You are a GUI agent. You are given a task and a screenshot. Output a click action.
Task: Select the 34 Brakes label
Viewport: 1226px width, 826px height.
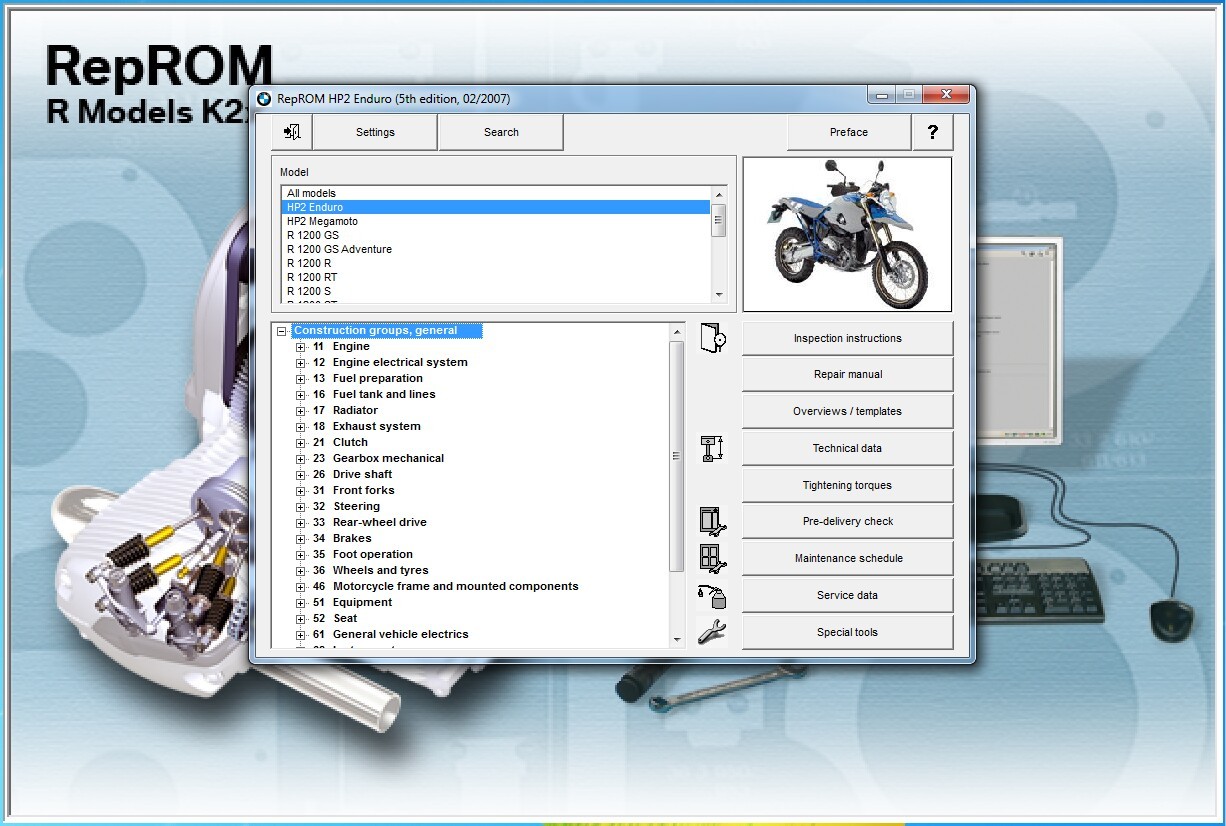(341, 538)
